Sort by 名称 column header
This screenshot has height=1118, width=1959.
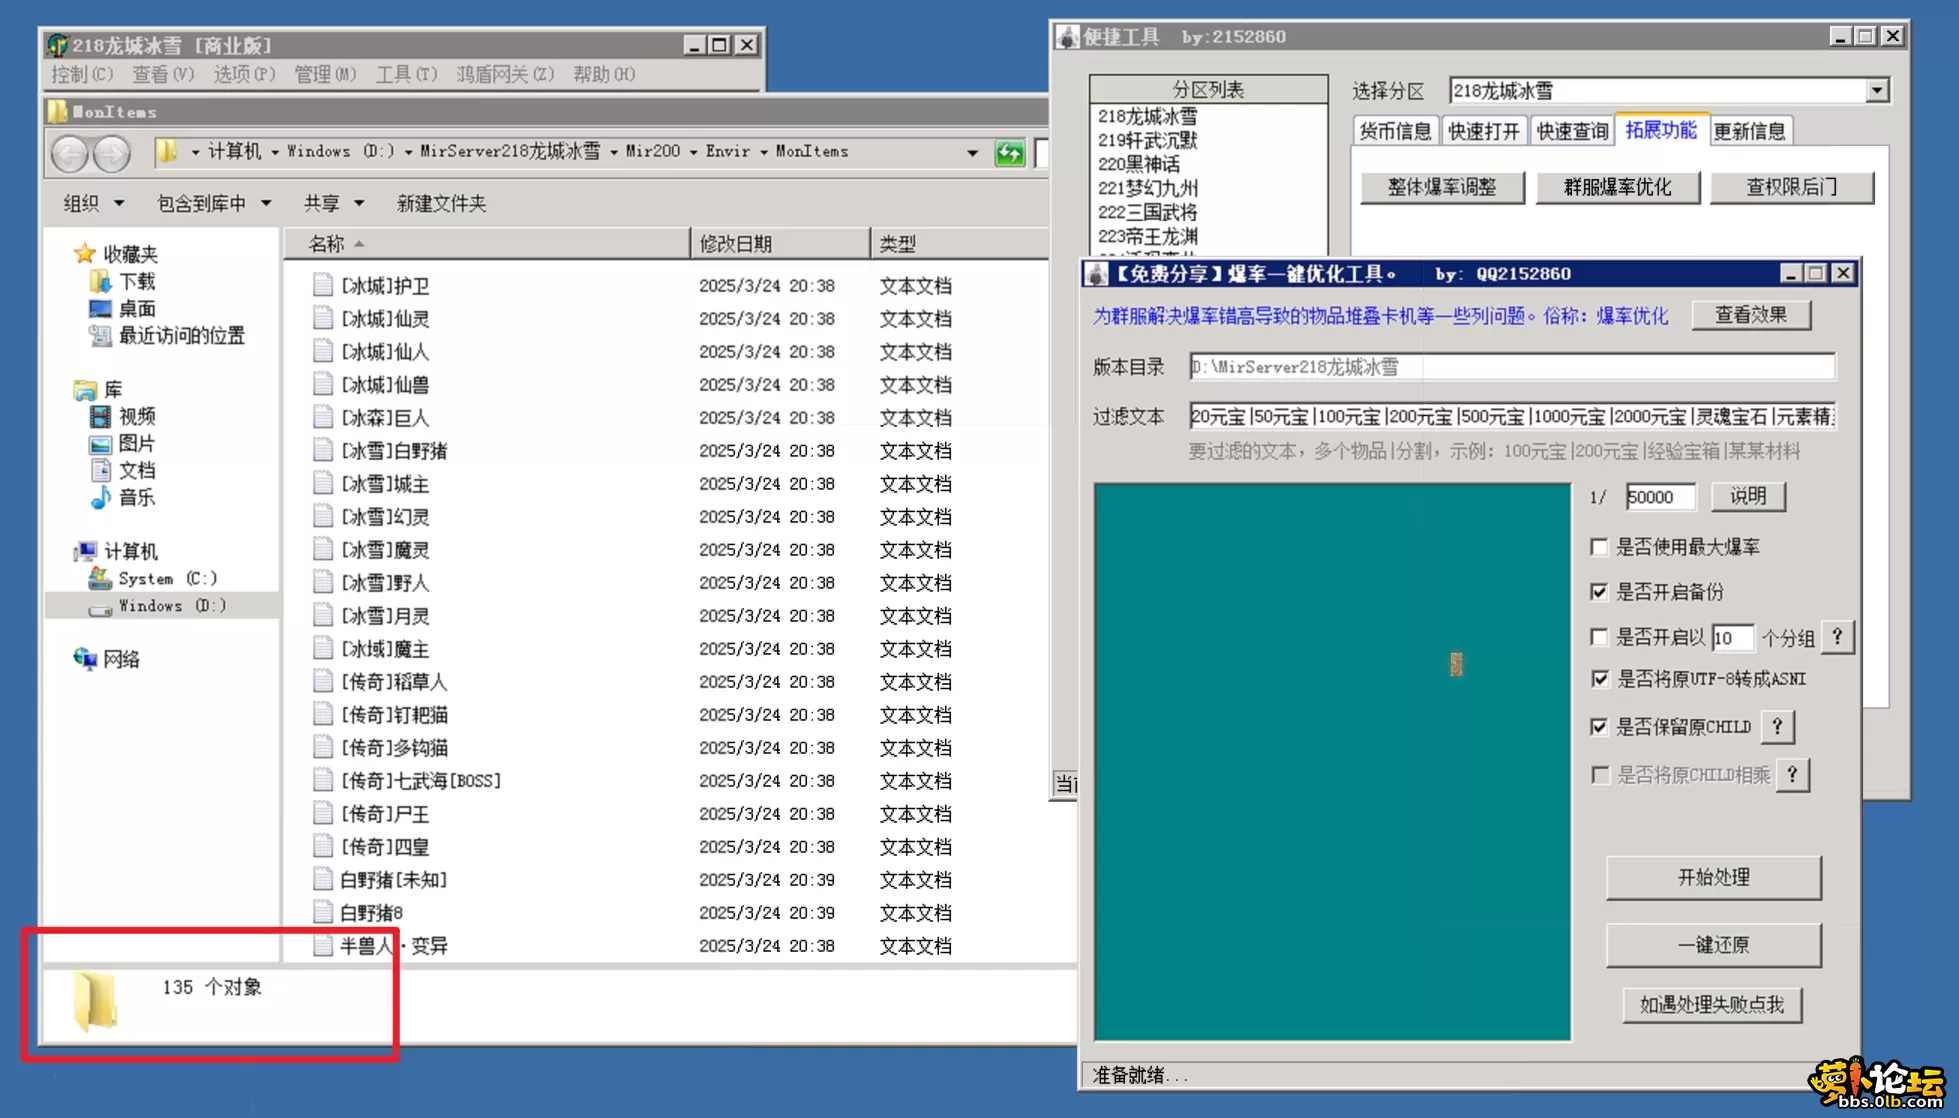point(487,243)
